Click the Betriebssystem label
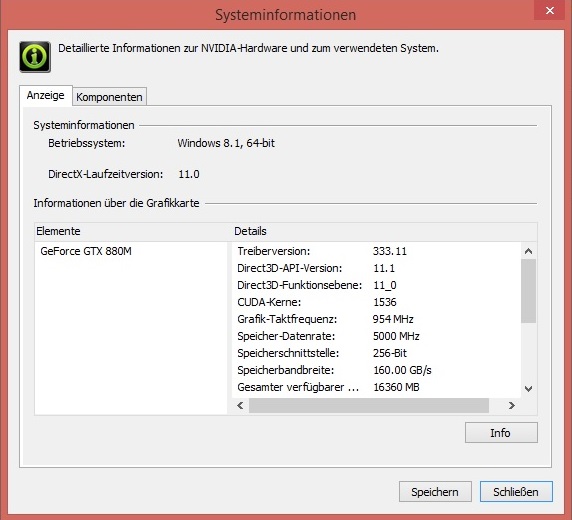Viewport: 572px width, 520px height. click(86, 143)
